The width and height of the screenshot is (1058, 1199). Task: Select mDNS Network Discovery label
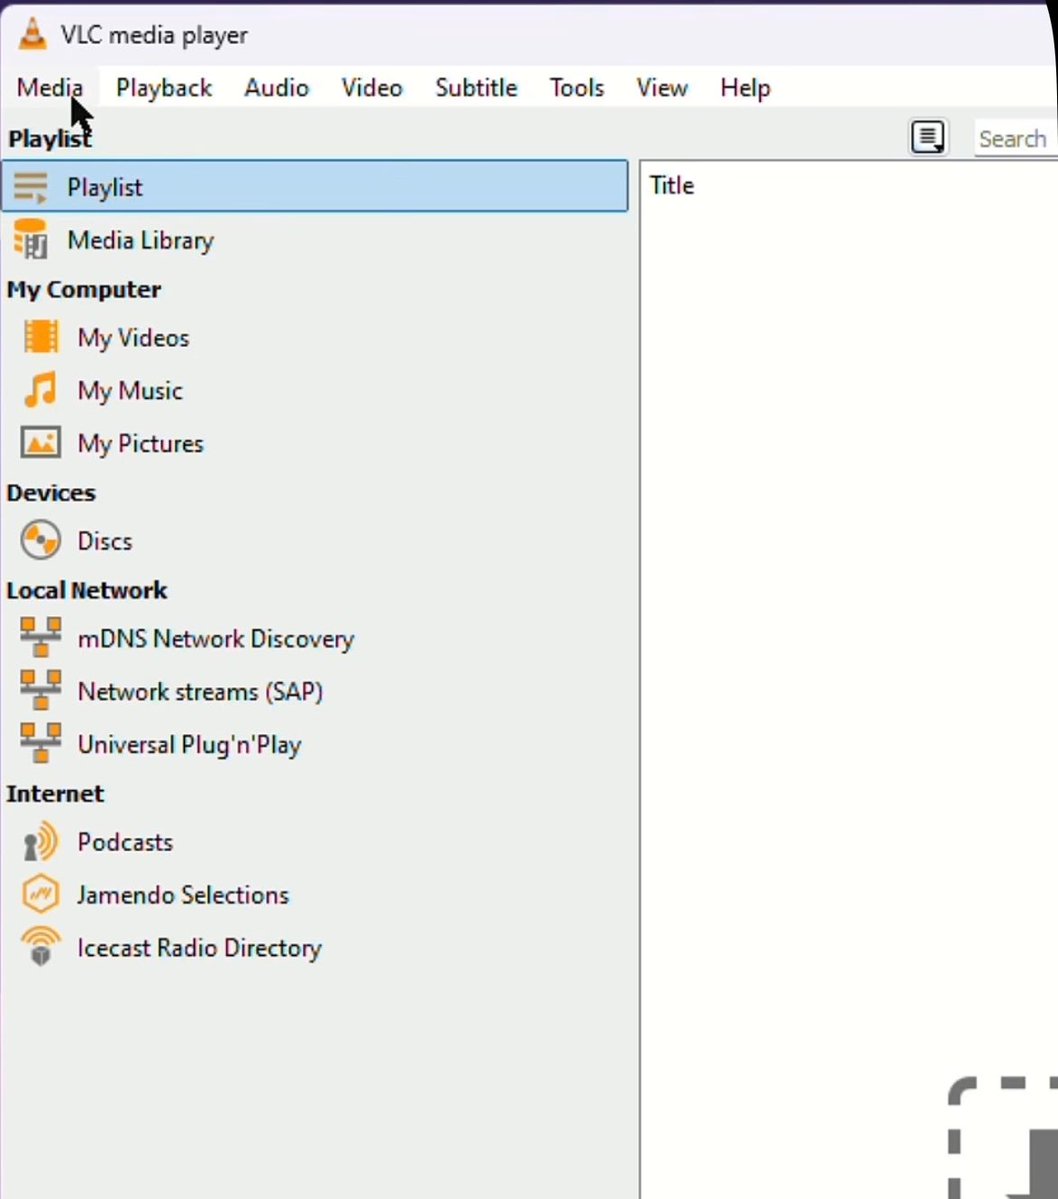pos(216,639)
